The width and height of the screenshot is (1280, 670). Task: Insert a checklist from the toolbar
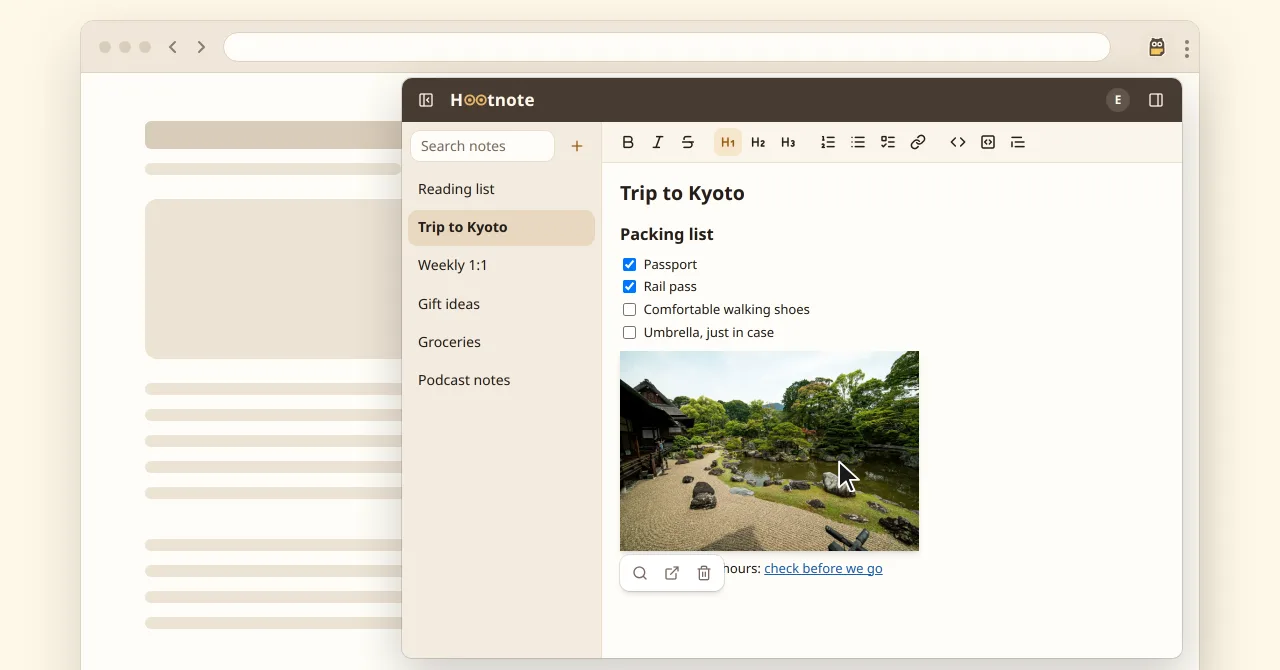pyautogui.click(x=888, y=143)
